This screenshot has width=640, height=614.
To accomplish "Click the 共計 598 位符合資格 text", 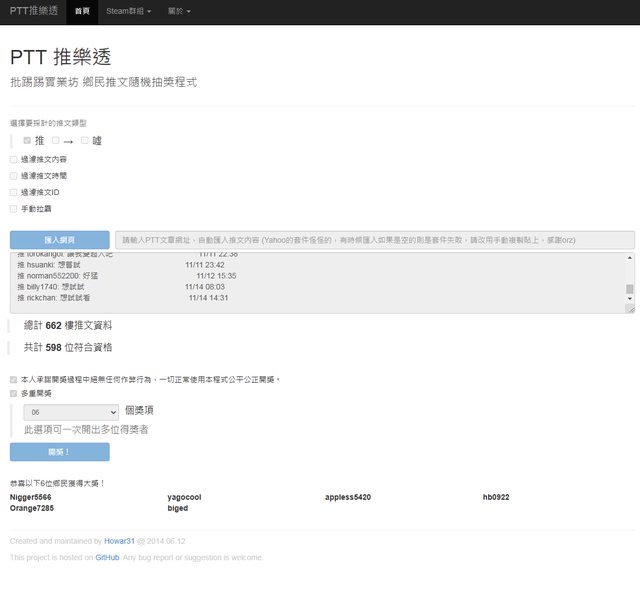I will click(68, 347).
